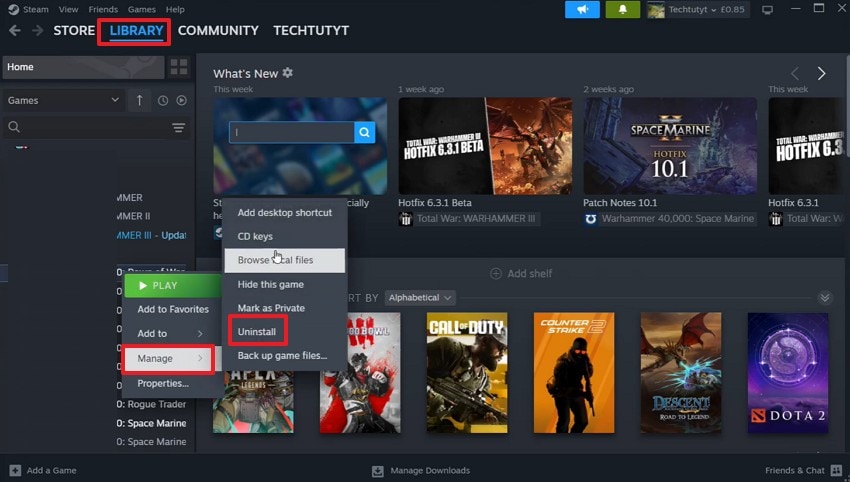Go to the STORE tab
Screen dimensions: 850x482
tap(74, 31)
